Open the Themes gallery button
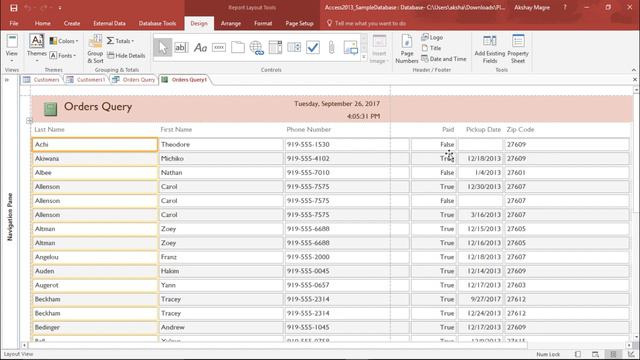The height and width of the screenshot is (360, 640). [x=36, y=48]
